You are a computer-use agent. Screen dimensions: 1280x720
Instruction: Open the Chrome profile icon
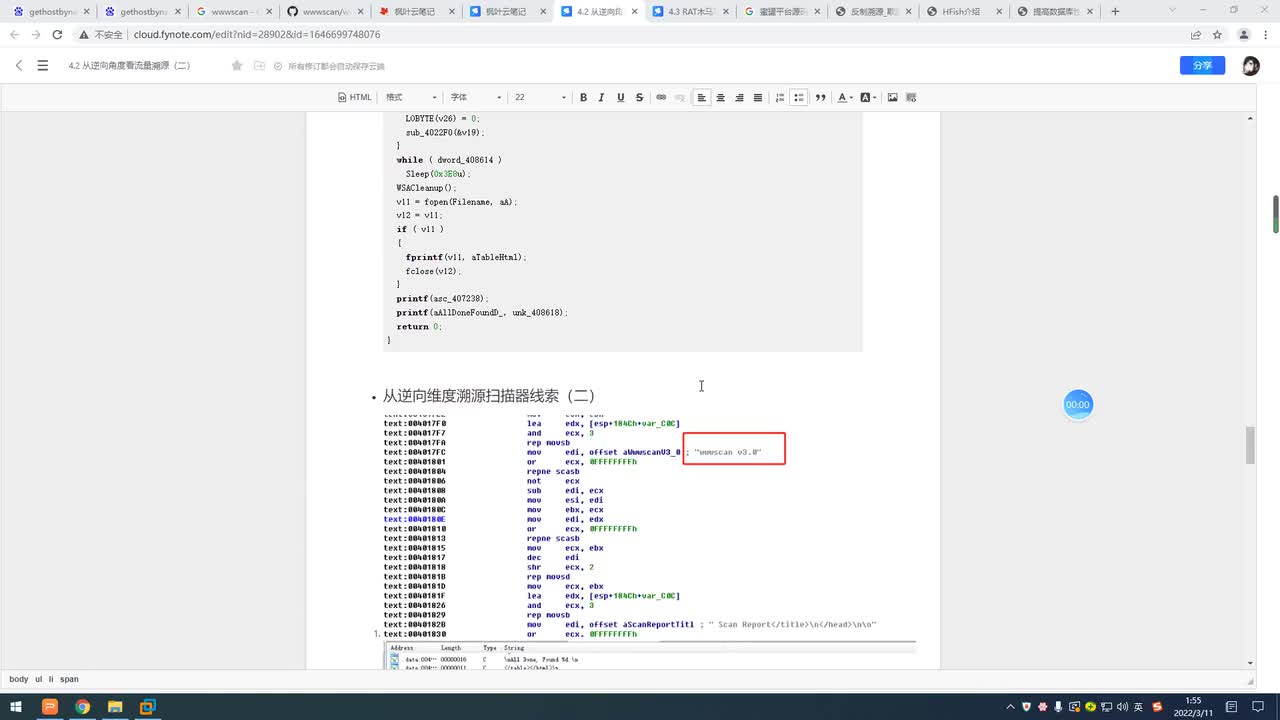pos(1244,34)
